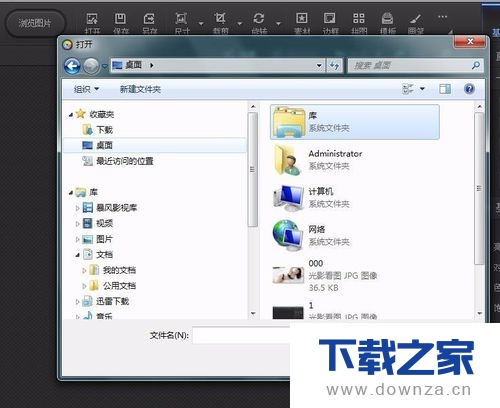Select the 旋转 (Rotate) tool icon
Image resolution: width=500 pixels, height=408 pixels.
click(x=259, y=18)
